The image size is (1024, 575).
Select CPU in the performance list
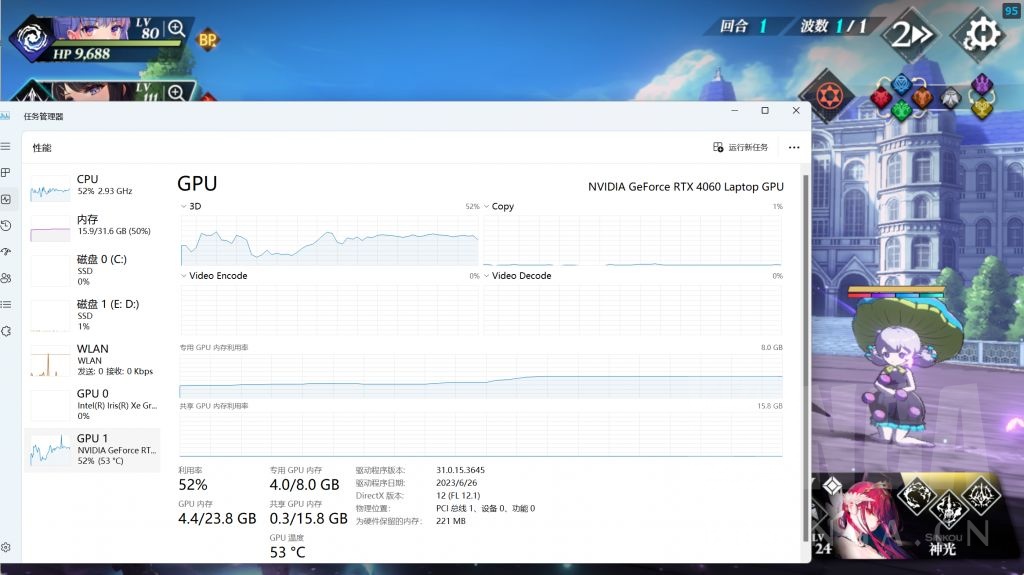point(92,185)
